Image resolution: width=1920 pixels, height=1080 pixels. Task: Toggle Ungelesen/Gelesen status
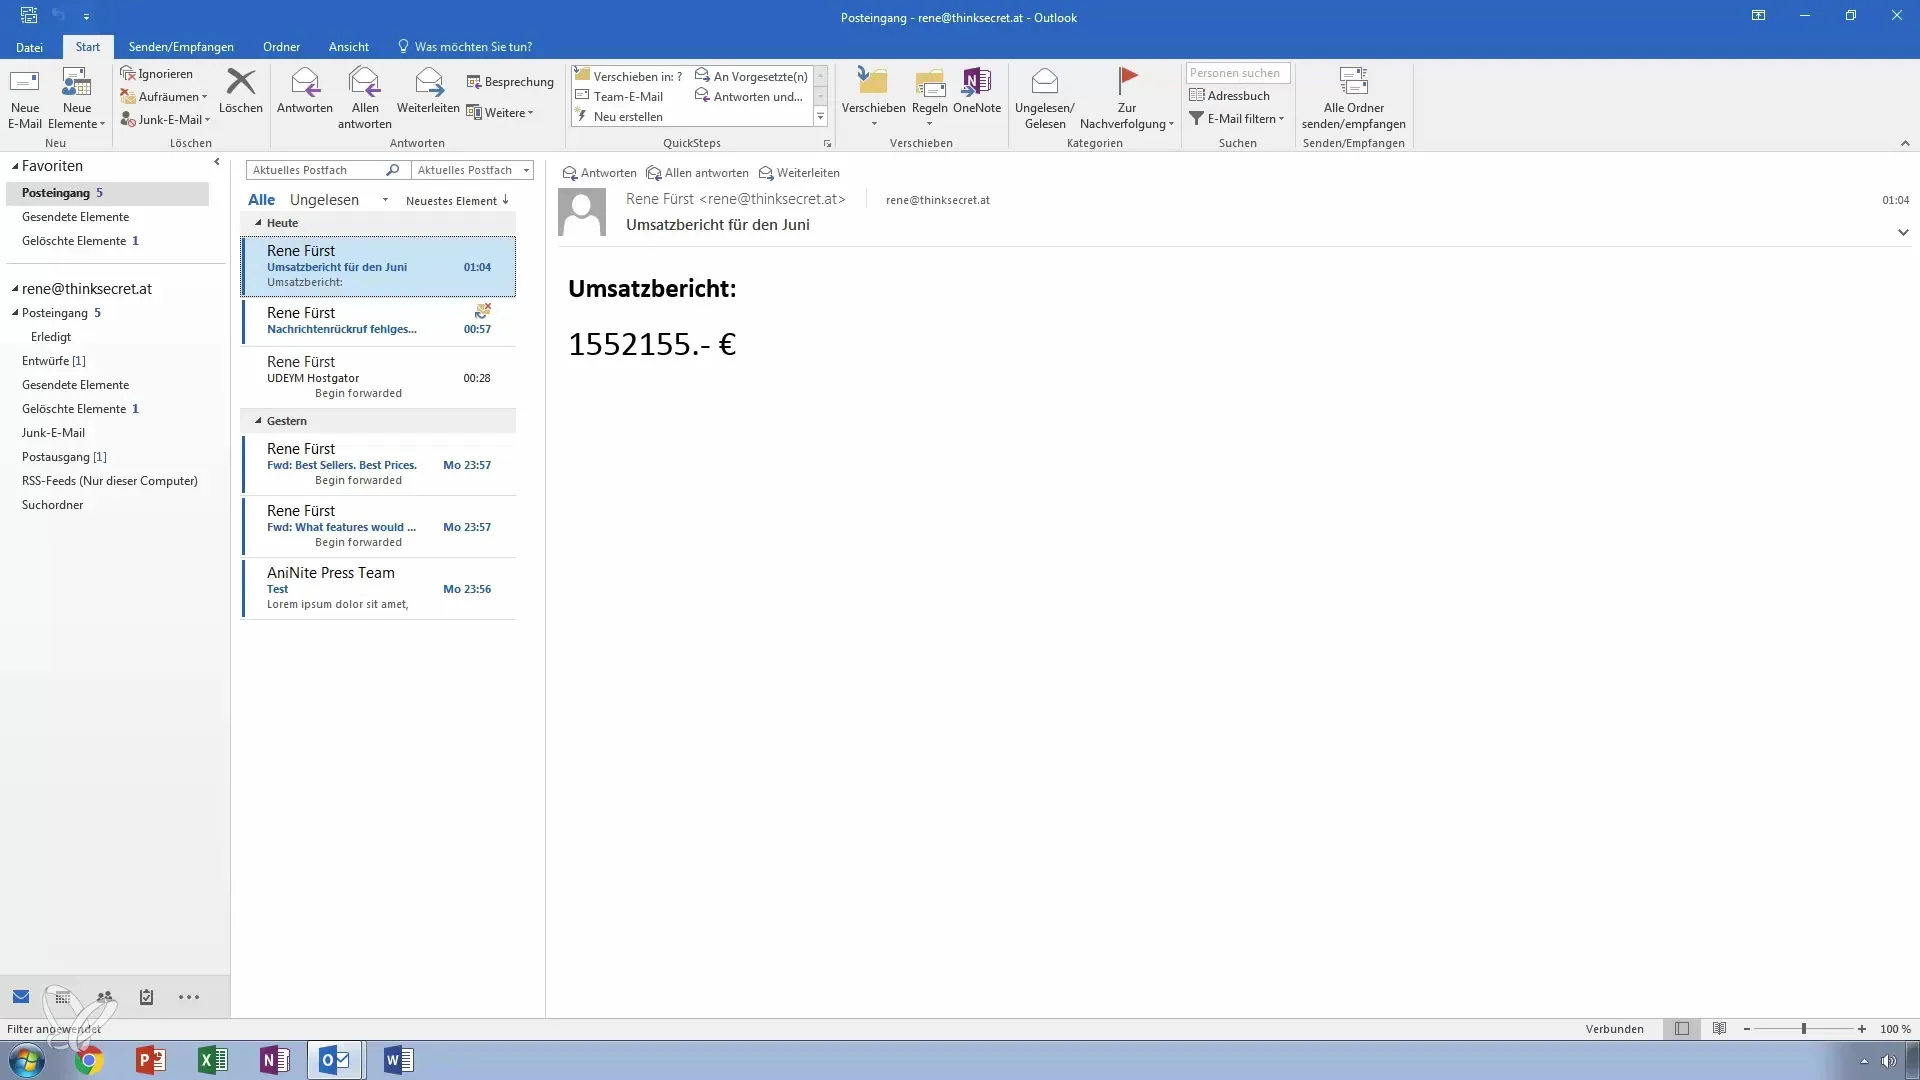click(x=1044, y=98)
